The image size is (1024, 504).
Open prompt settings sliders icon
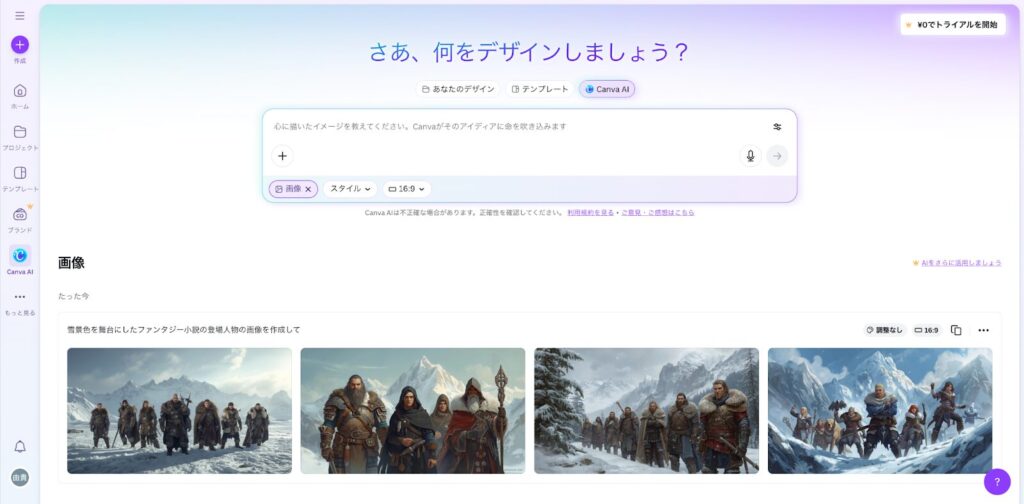(x=777, y=127)
